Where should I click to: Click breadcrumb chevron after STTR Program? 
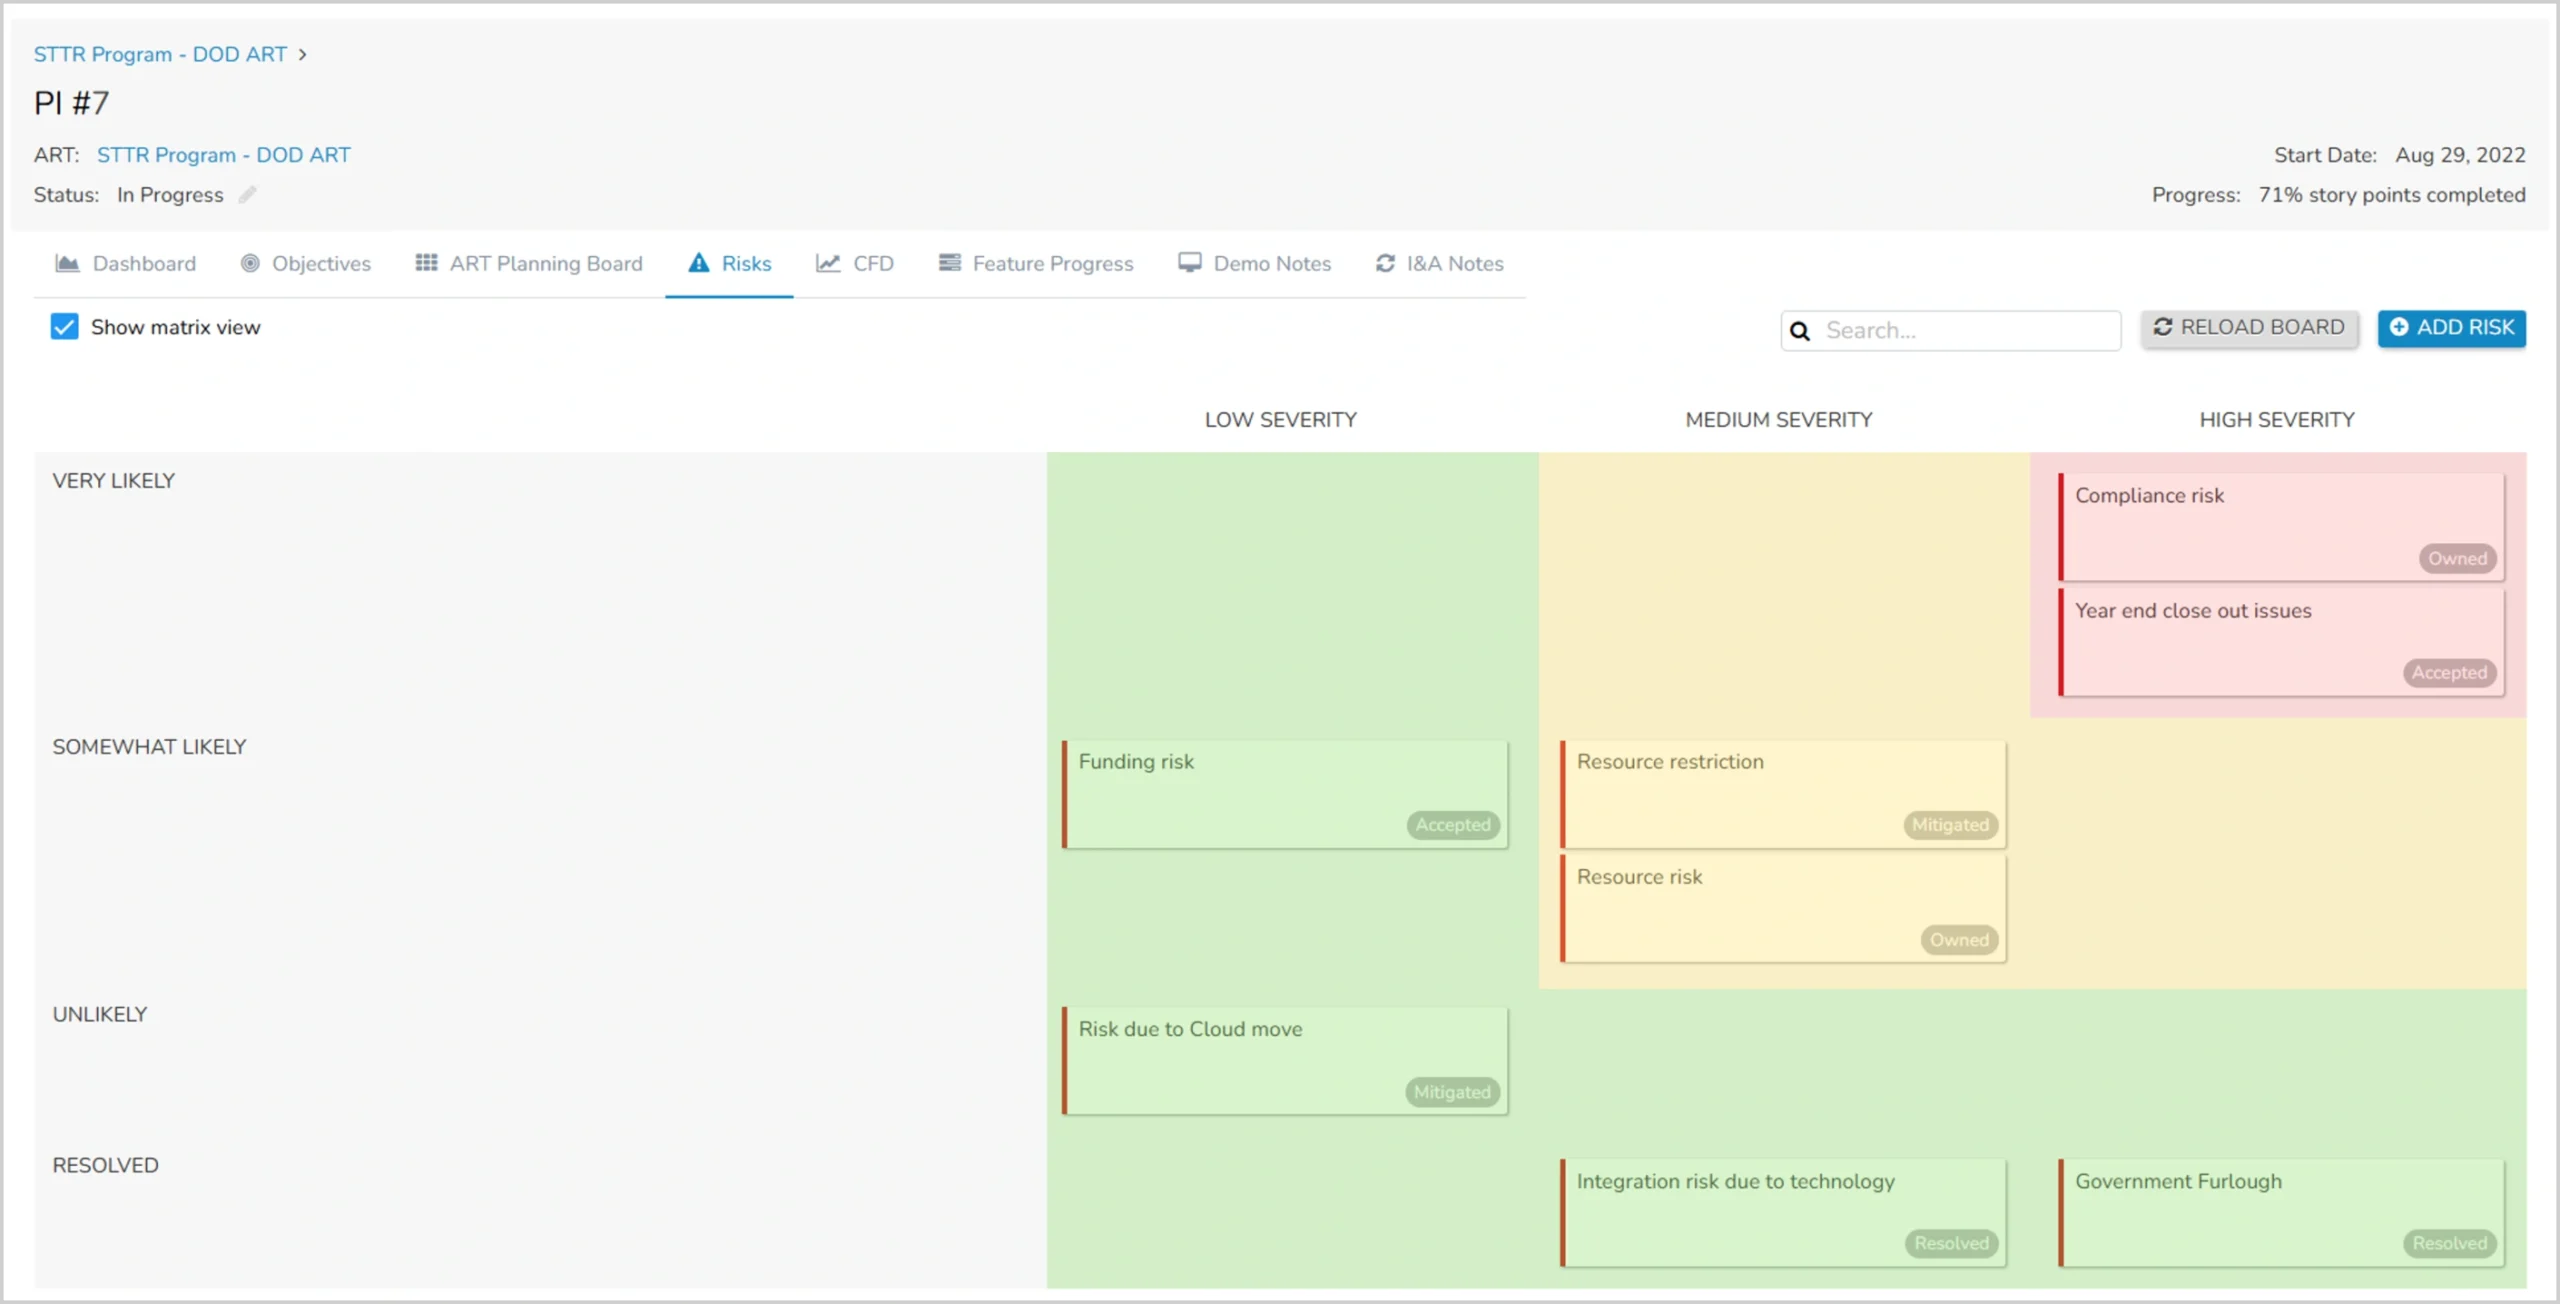click(x=302, y=55)
